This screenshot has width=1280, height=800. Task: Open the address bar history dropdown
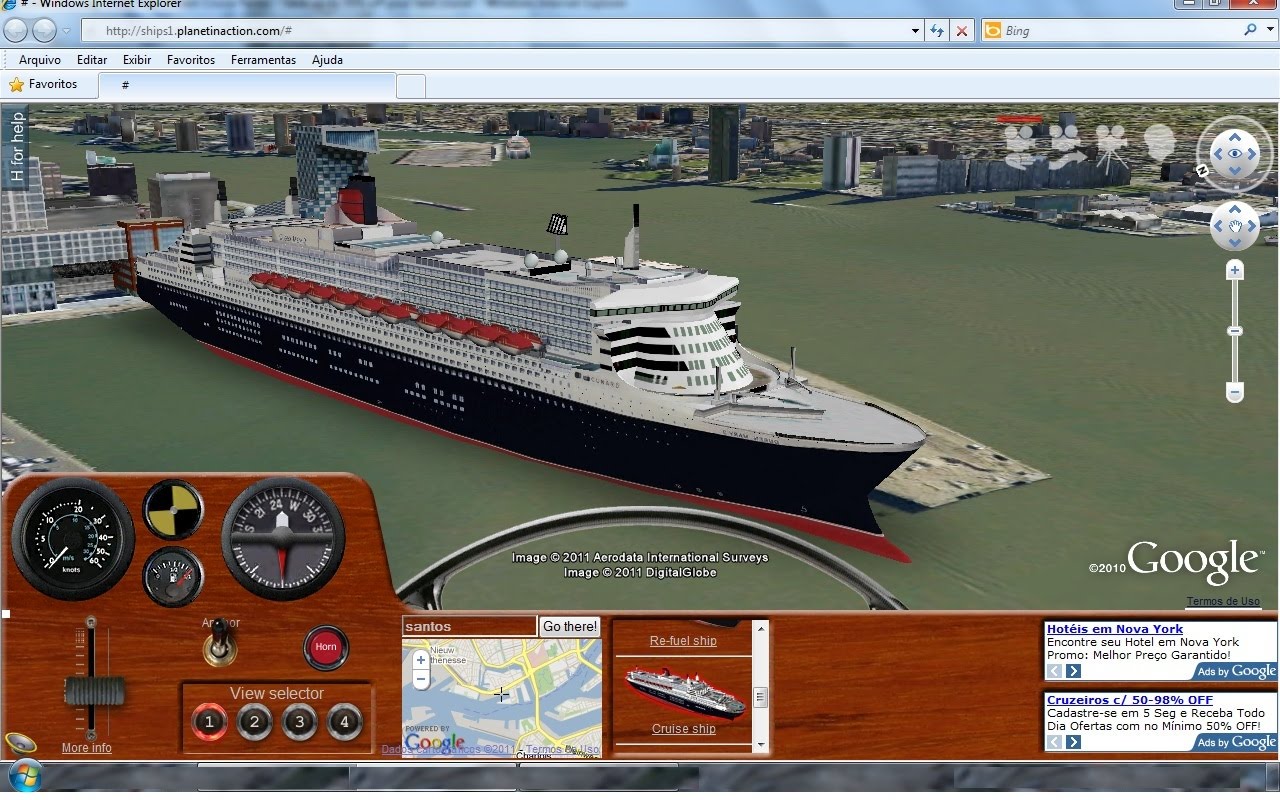click(913, 30)
